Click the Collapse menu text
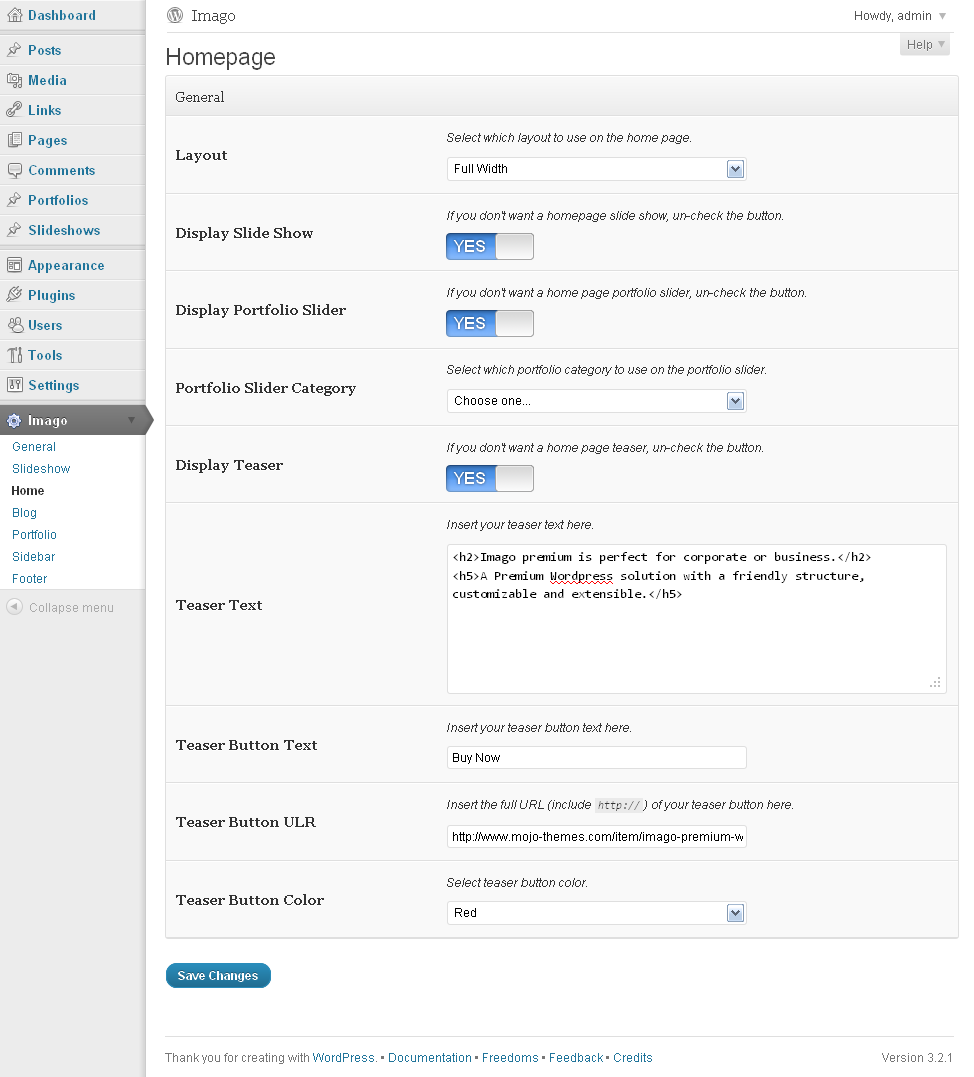This screenshot has width=974, height=1077. coord(71,607)
